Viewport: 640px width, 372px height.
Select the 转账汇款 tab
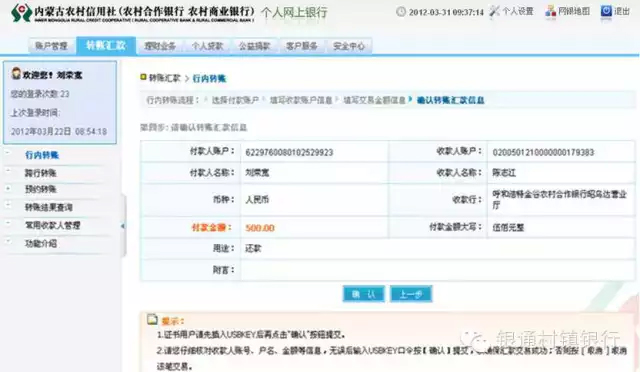pyautogui.click(x=106, y=45)
